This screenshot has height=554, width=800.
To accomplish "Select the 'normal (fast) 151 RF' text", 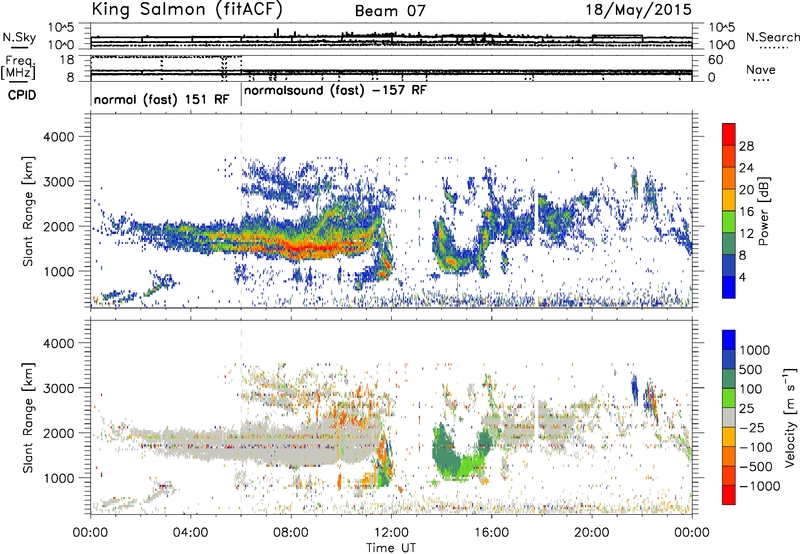I will tap(162, 99).
